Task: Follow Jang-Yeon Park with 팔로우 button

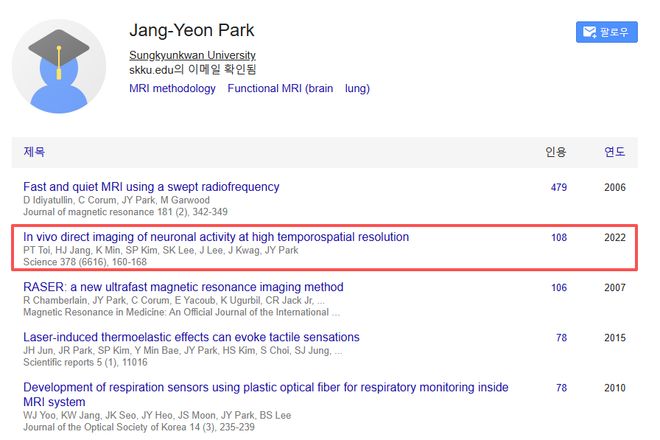Action: pos(607,33)
